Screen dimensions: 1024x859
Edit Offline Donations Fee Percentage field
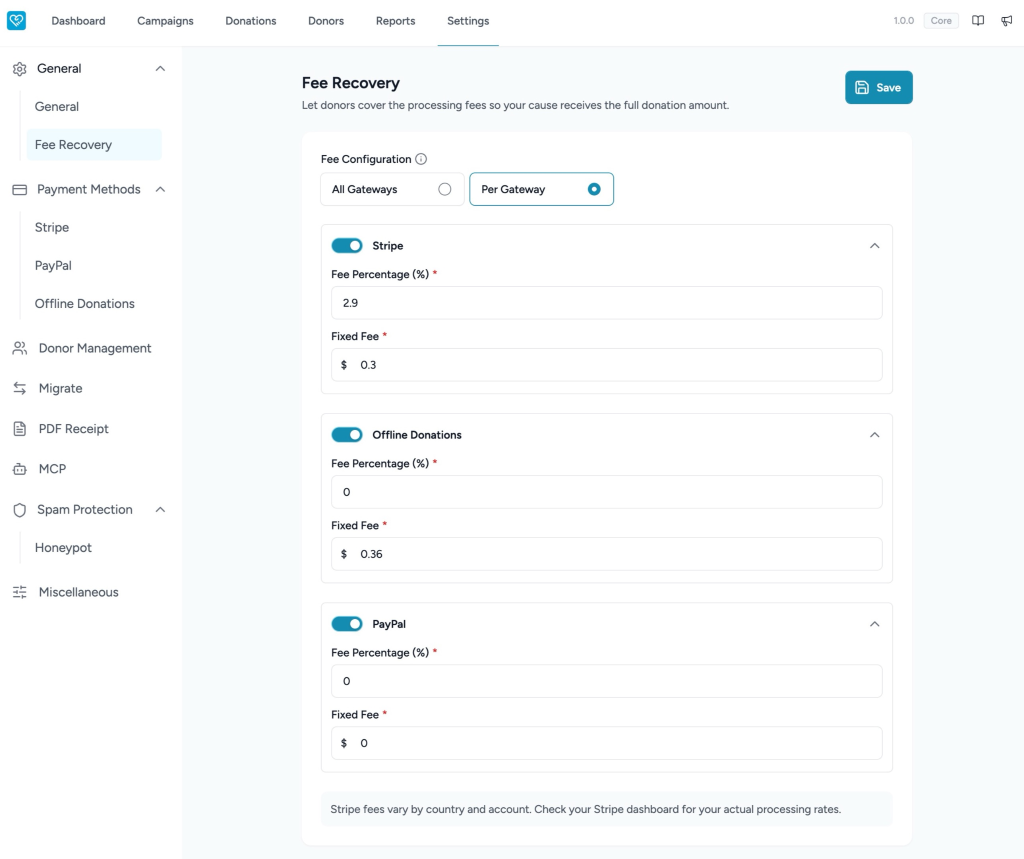(x=607, y=492)
